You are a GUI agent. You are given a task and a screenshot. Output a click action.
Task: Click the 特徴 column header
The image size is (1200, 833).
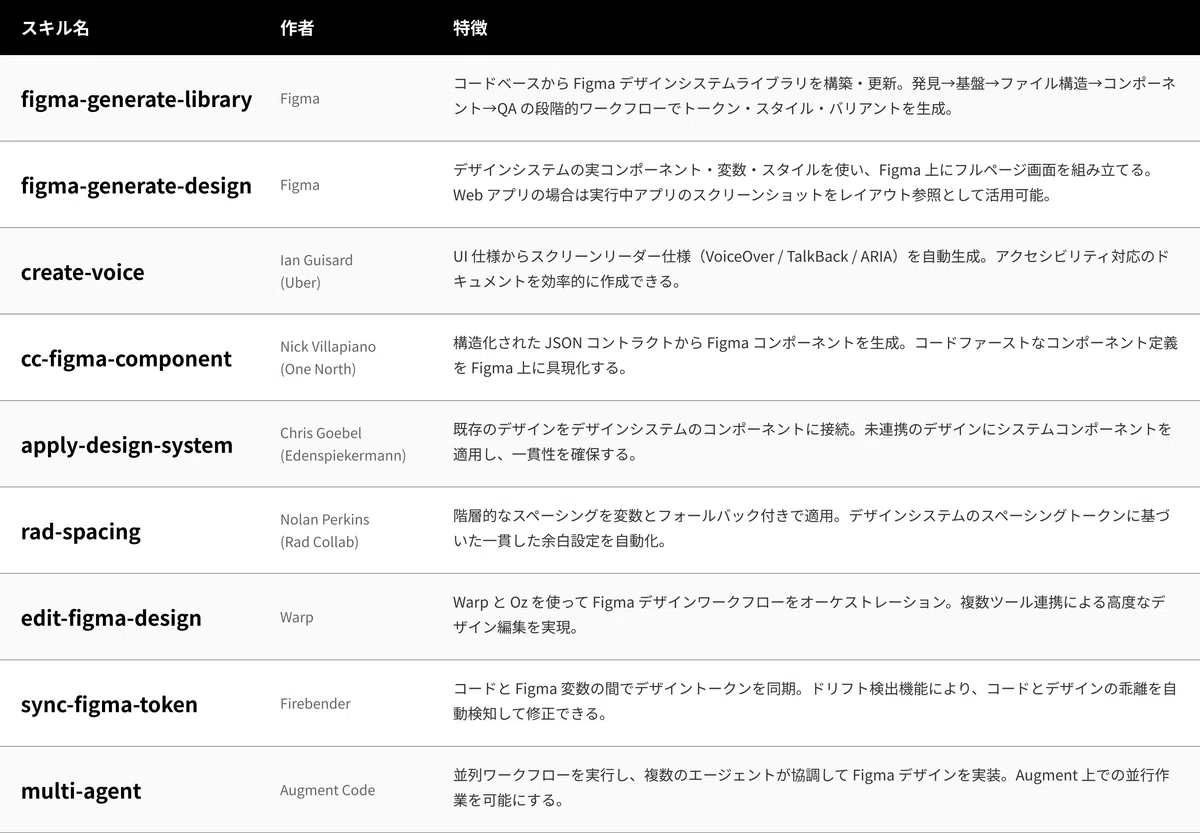(x=470, y=28)
